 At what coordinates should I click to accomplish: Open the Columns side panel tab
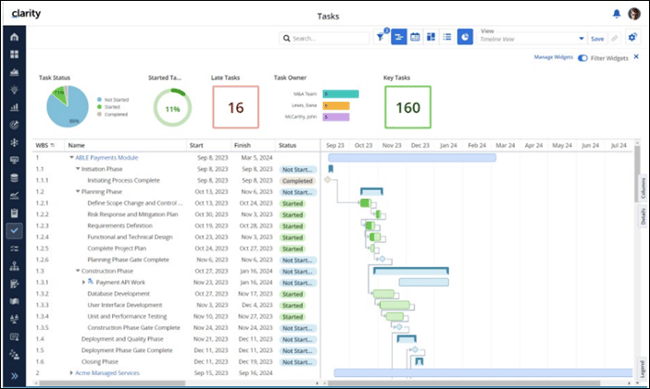(x=643, y=188)
